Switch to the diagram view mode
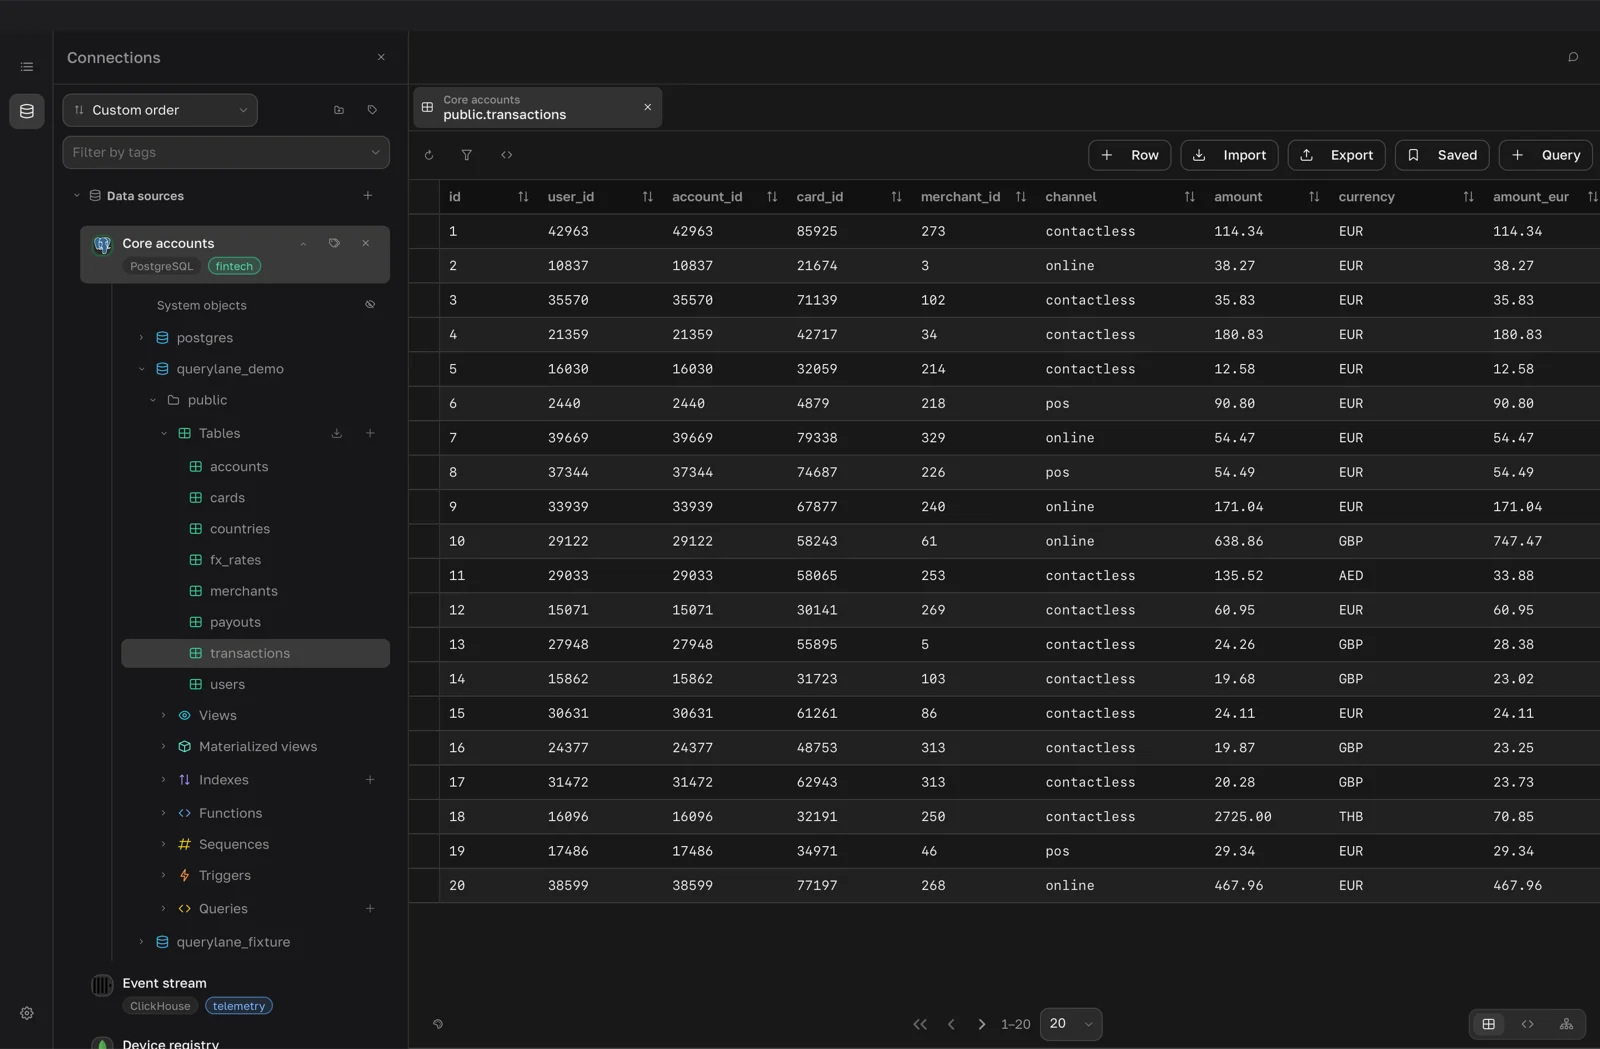The height and width of the screenshot is (1049, 1600). [x=1566, y=1024]
